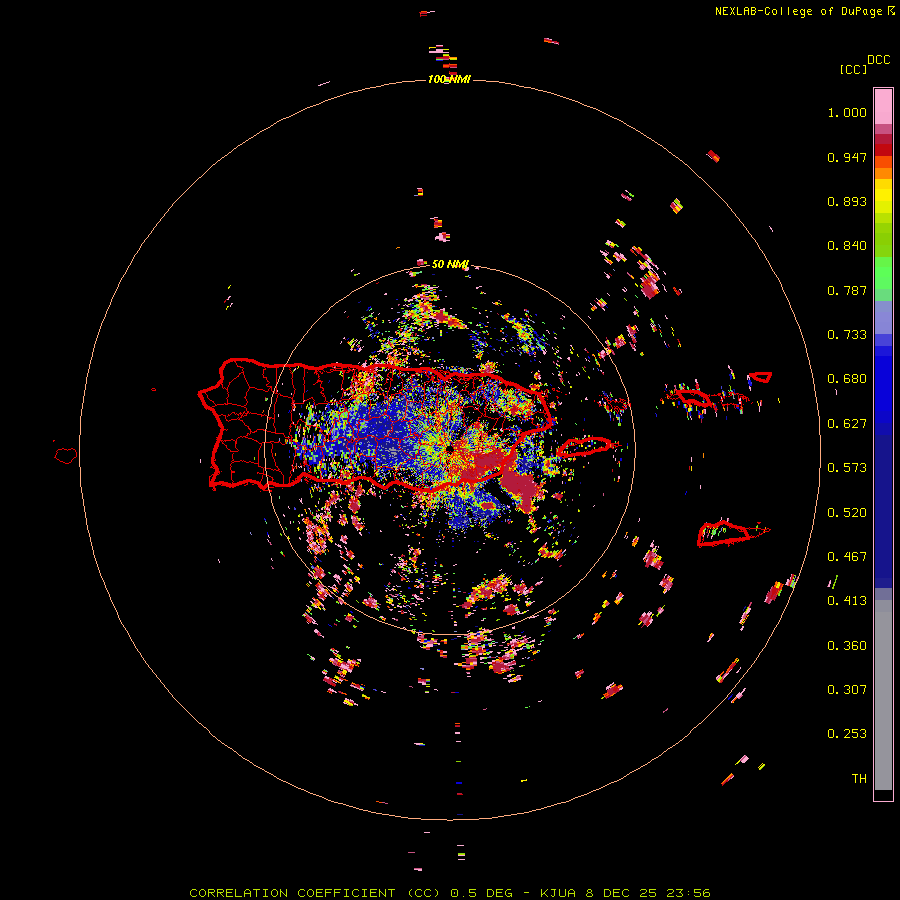The image size is (900, 900).
Task: Select the 0.627 legend value
Action: tap(847, 424)
